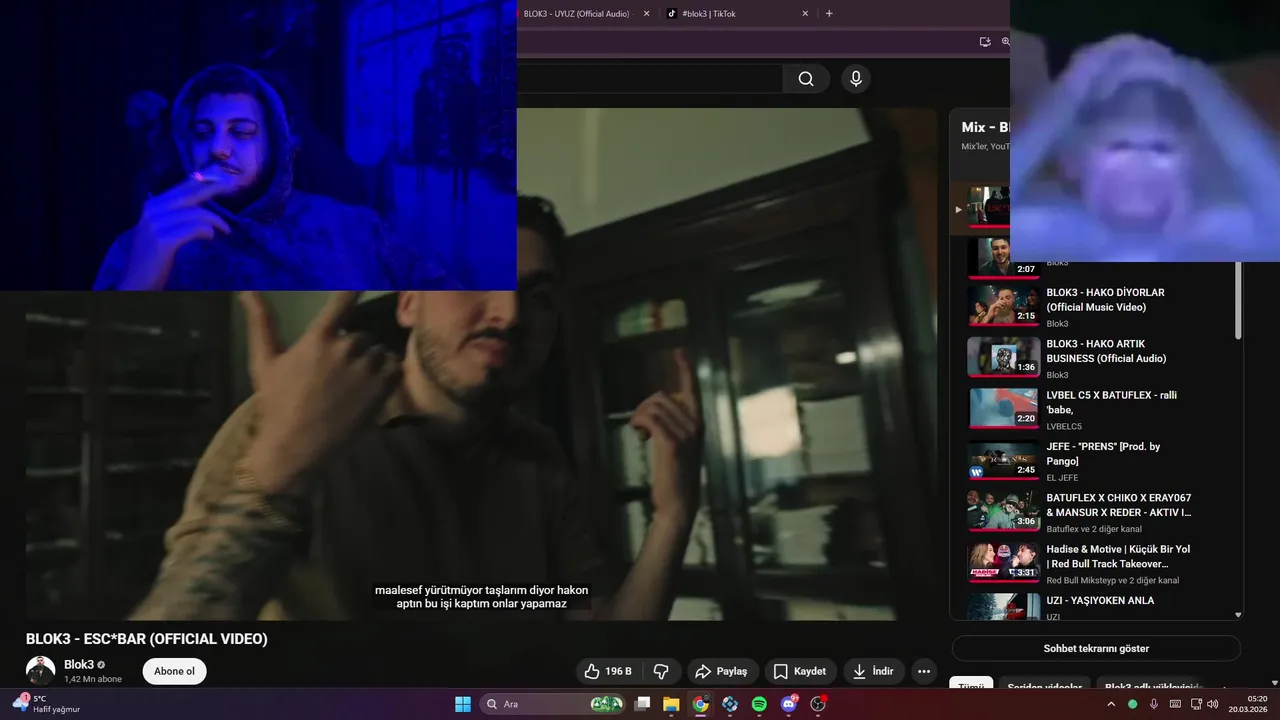Open the Blok3 channel name link
Screen dimensions: 1280x720
(x=79, y=664)
